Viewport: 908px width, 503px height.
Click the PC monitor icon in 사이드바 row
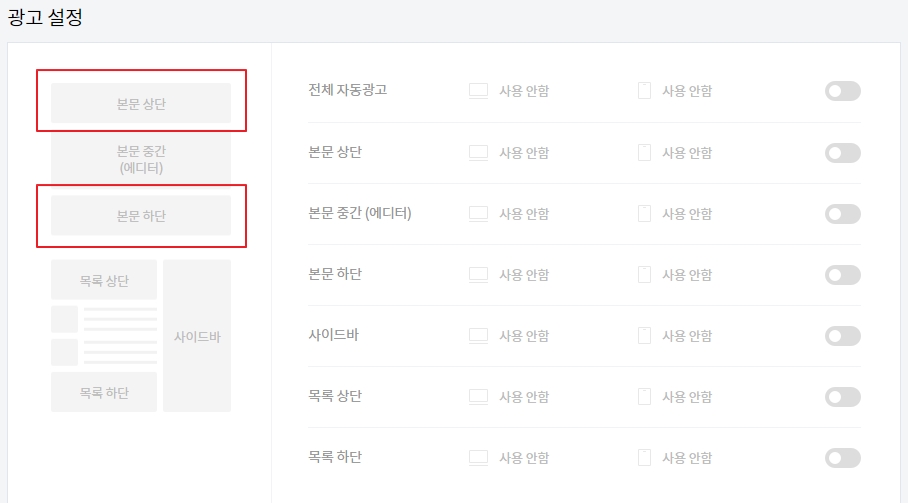coord(478,336)
